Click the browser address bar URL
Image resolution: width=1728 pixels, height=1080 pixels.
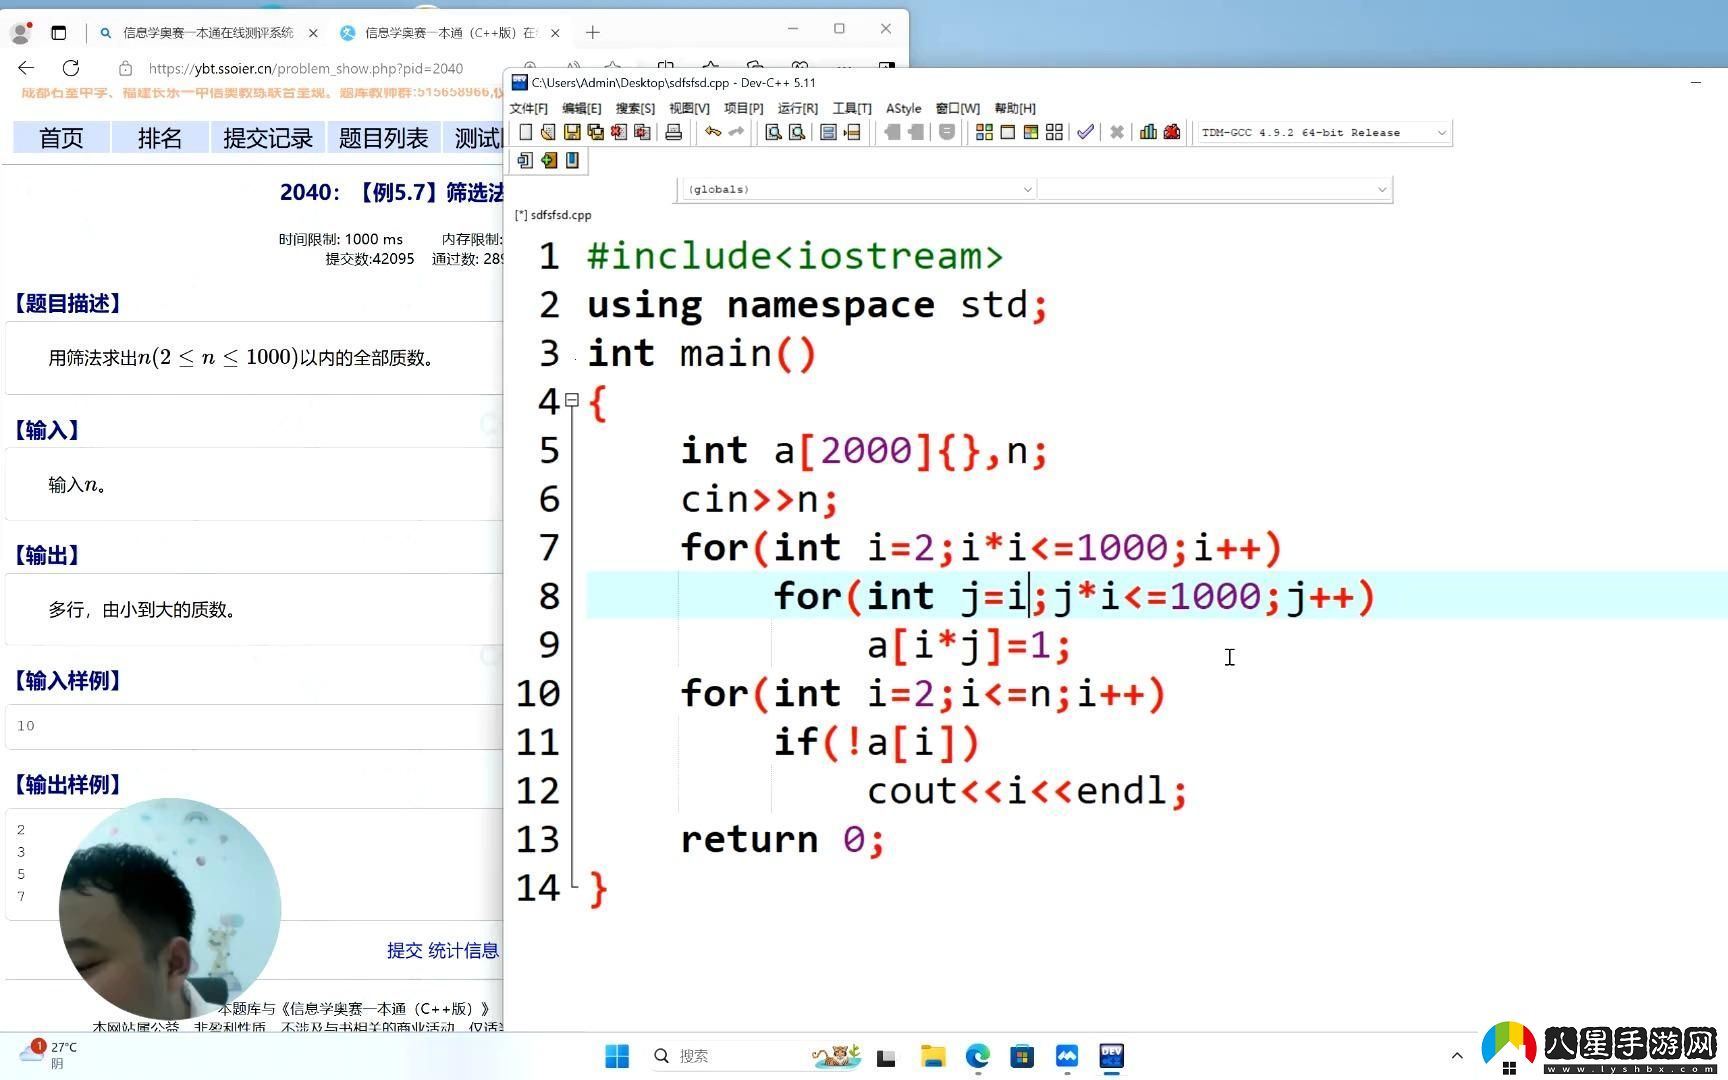click(x=306, y=69)
